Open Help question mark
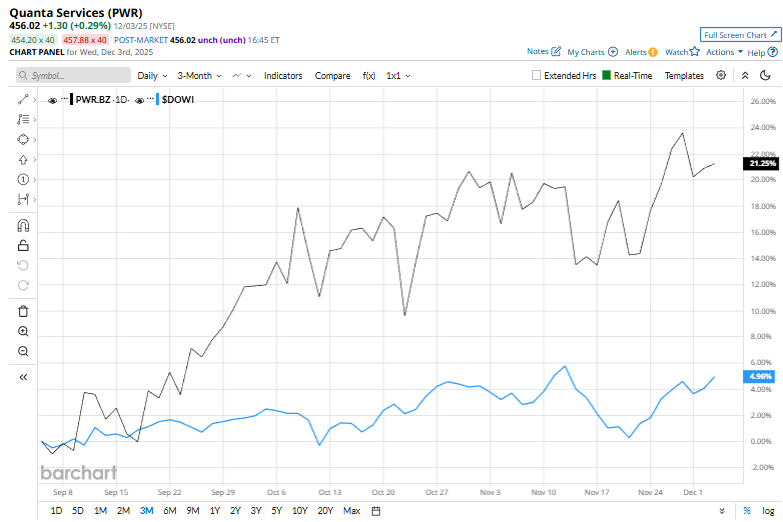The image size is (783, 522). (773, 52)
